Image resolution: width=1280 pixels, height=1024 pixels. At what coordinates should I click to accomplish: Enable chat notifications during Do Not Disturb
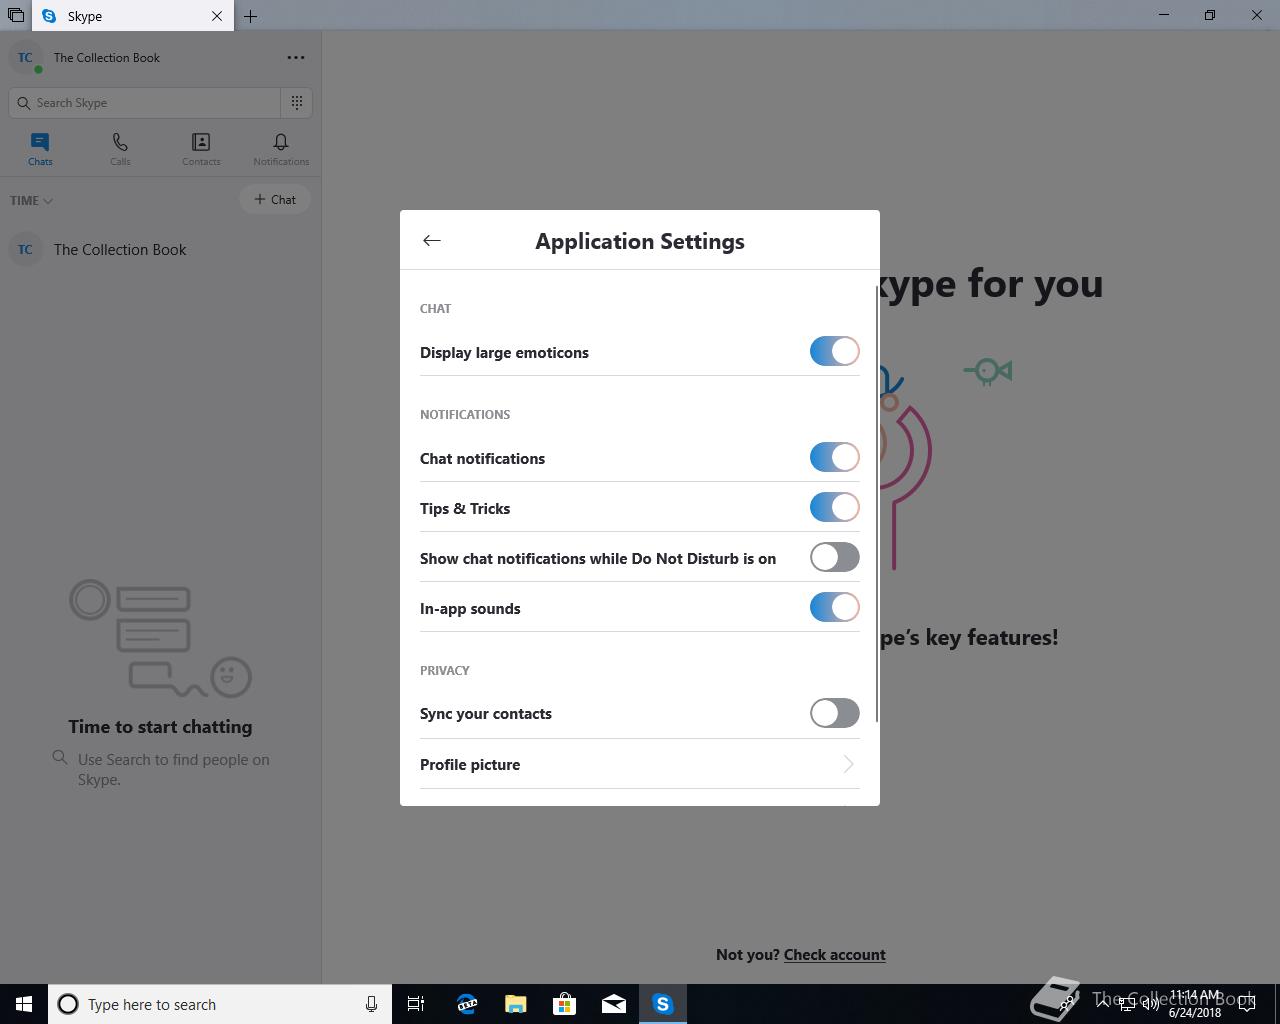click(x=835, y=557)
